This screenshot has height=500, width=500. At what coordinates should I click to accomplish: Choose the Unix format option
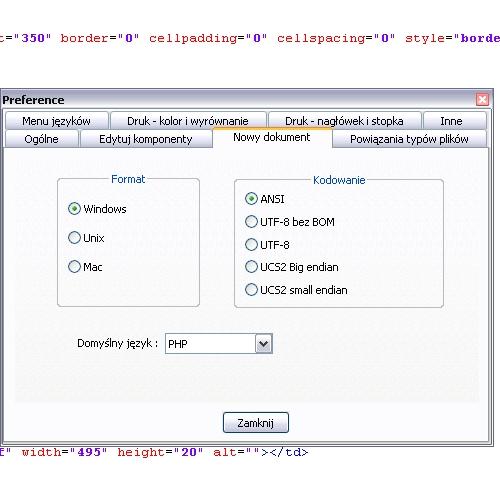(x=74, y=238)
